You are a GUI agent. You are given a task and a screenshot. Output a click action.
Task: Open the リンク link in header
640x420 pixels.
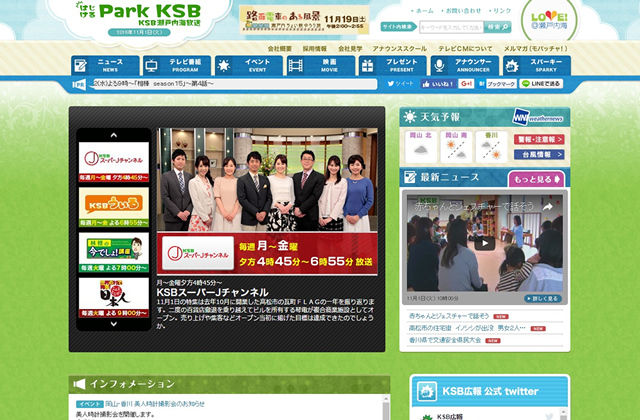pyautogui.click(x=500, y=11)
